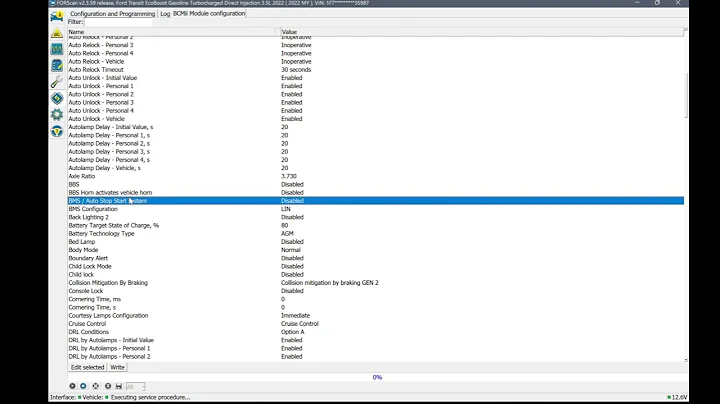Select the Boundary Alert row
This screenshot has width=720, height=404.
tap(376, 258)
